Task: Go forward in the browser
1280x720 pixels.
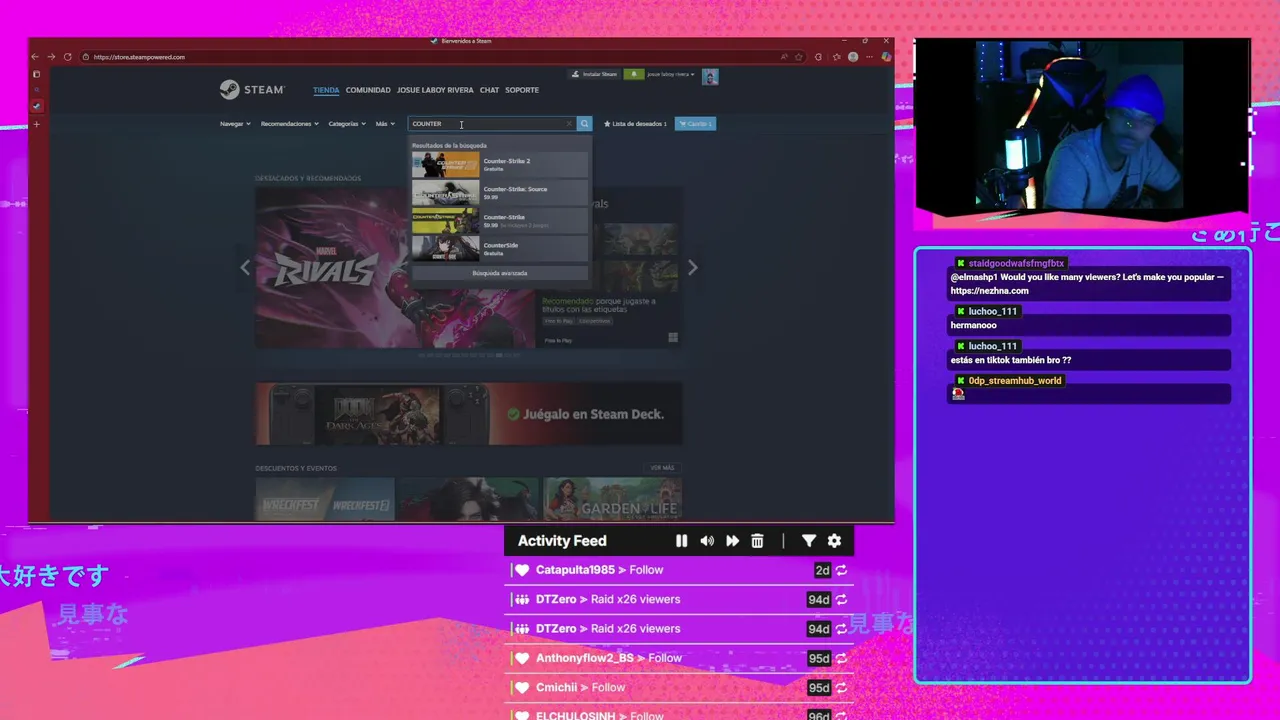Action: pos(51,57)
